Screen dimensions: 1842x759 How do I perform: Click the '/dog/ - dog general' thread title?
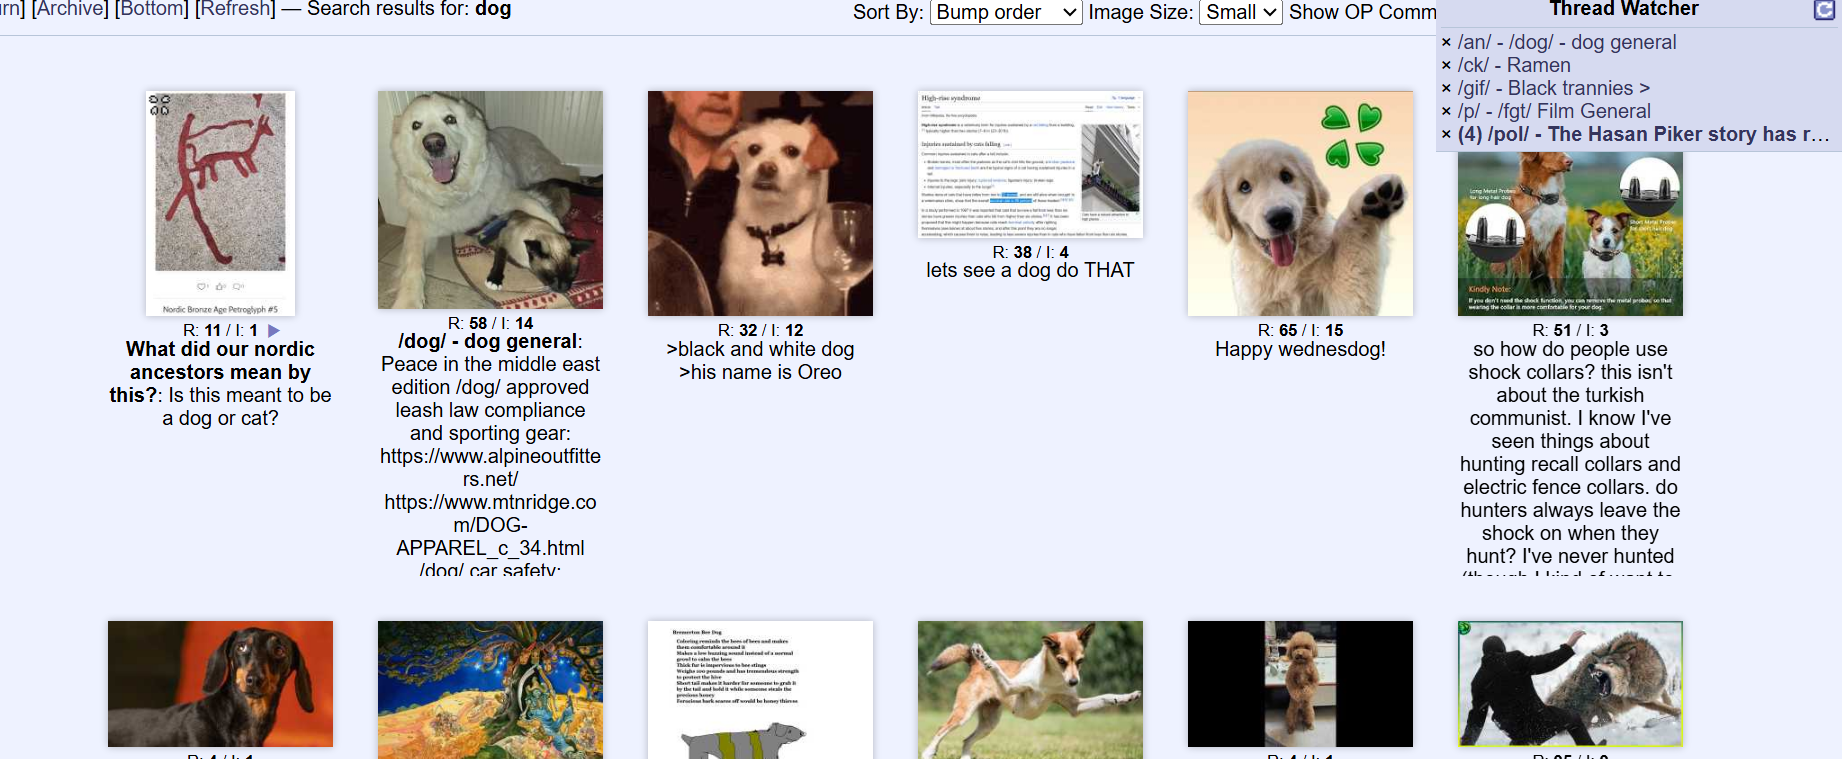(488, 341)
